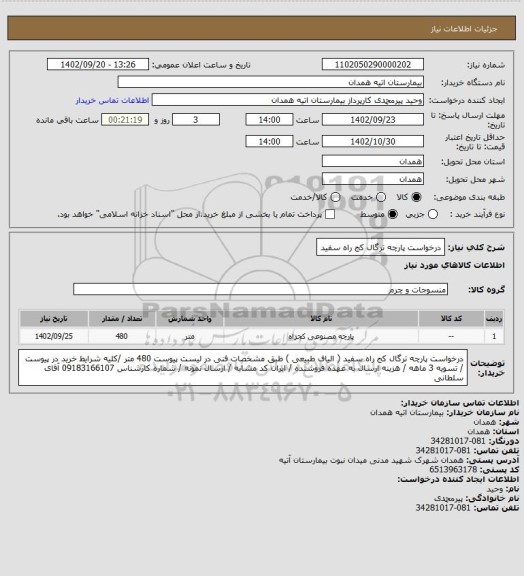
Task: Click the unit cell متر
Action: pos(190,336)
